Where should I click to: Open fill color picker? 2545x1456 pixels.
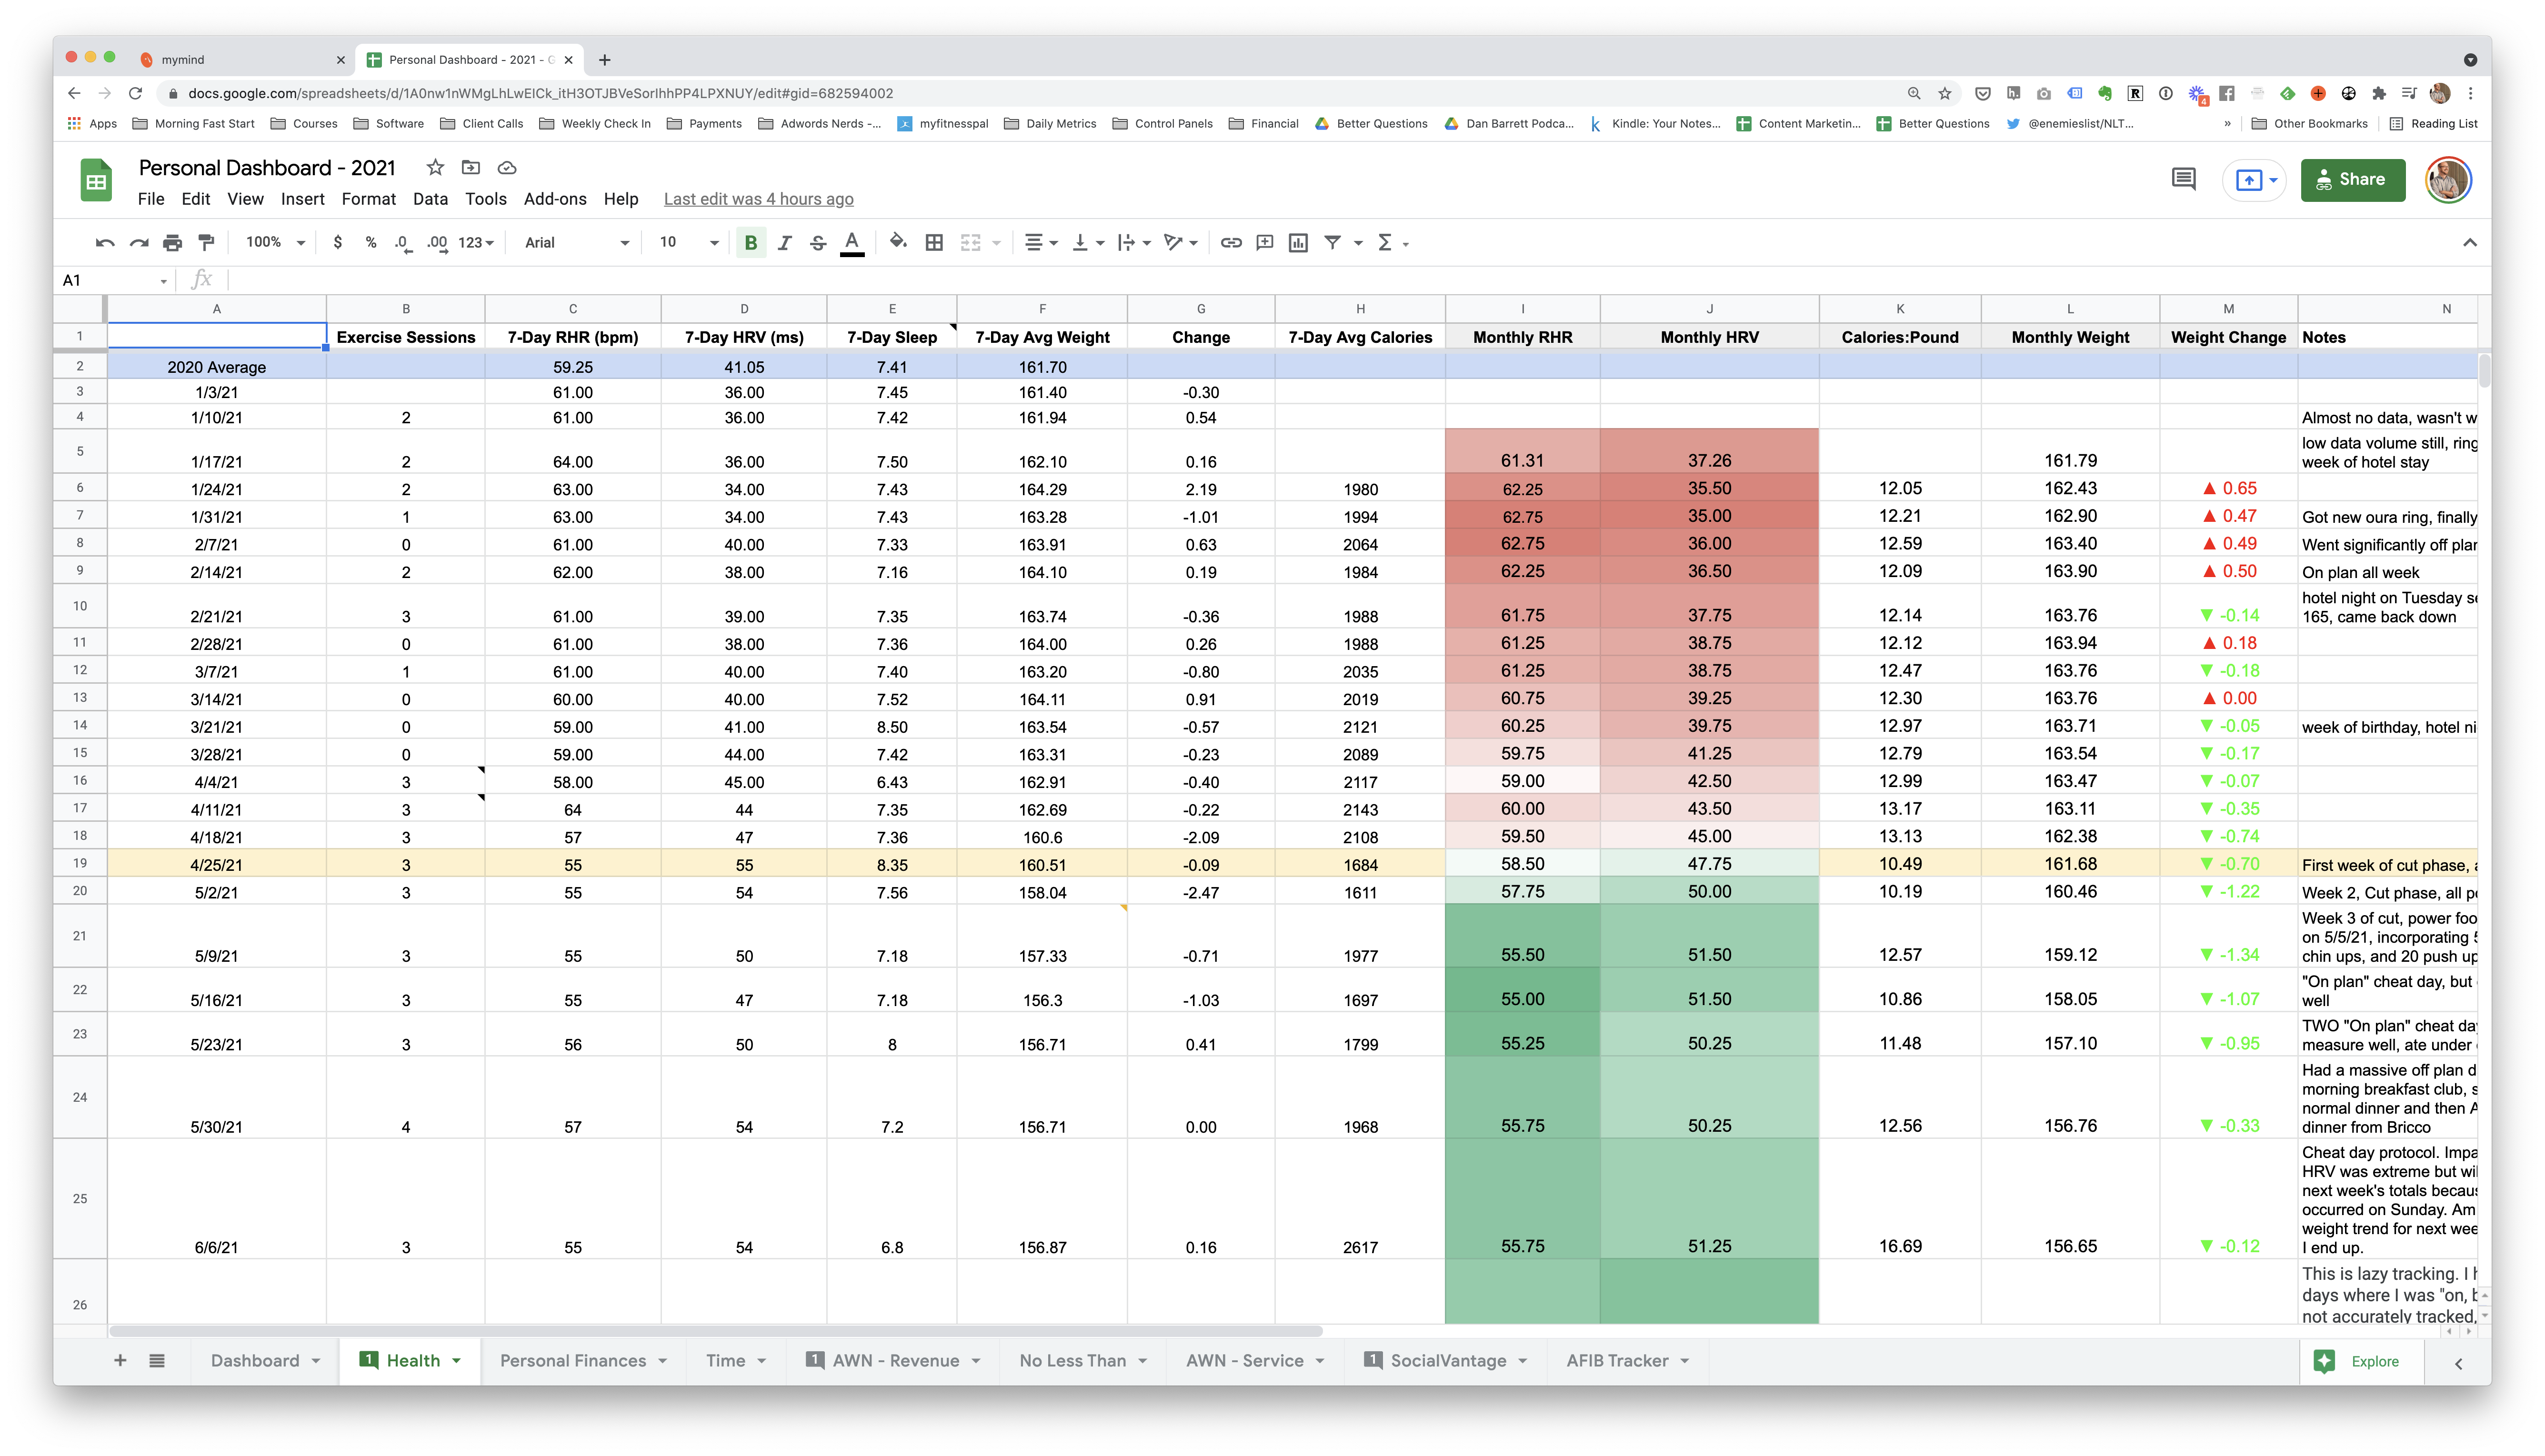(898, 242)
